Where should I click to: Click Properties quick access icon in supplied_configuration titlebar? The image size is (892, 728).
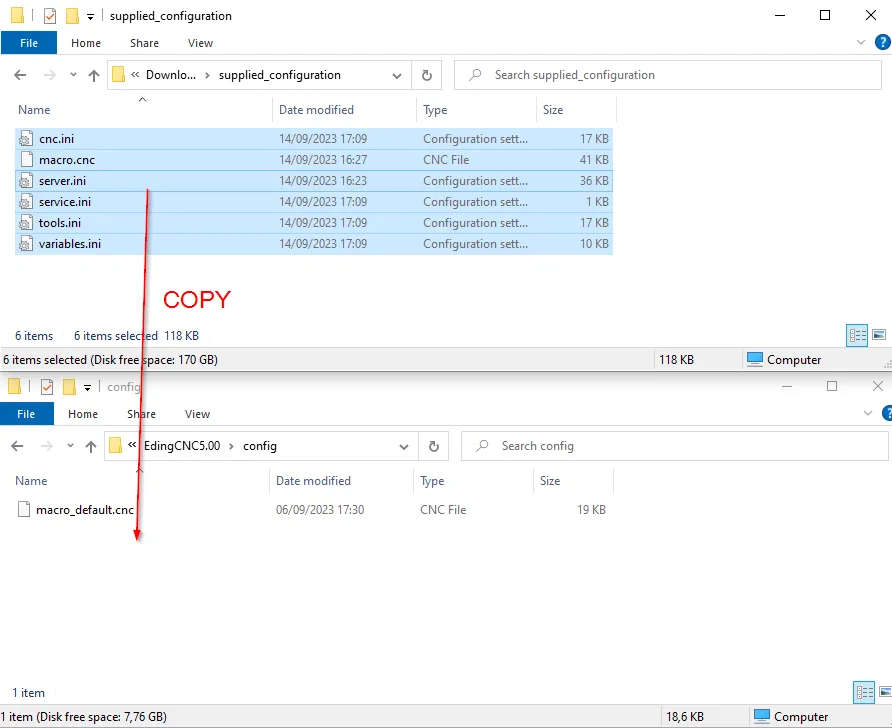49,16
